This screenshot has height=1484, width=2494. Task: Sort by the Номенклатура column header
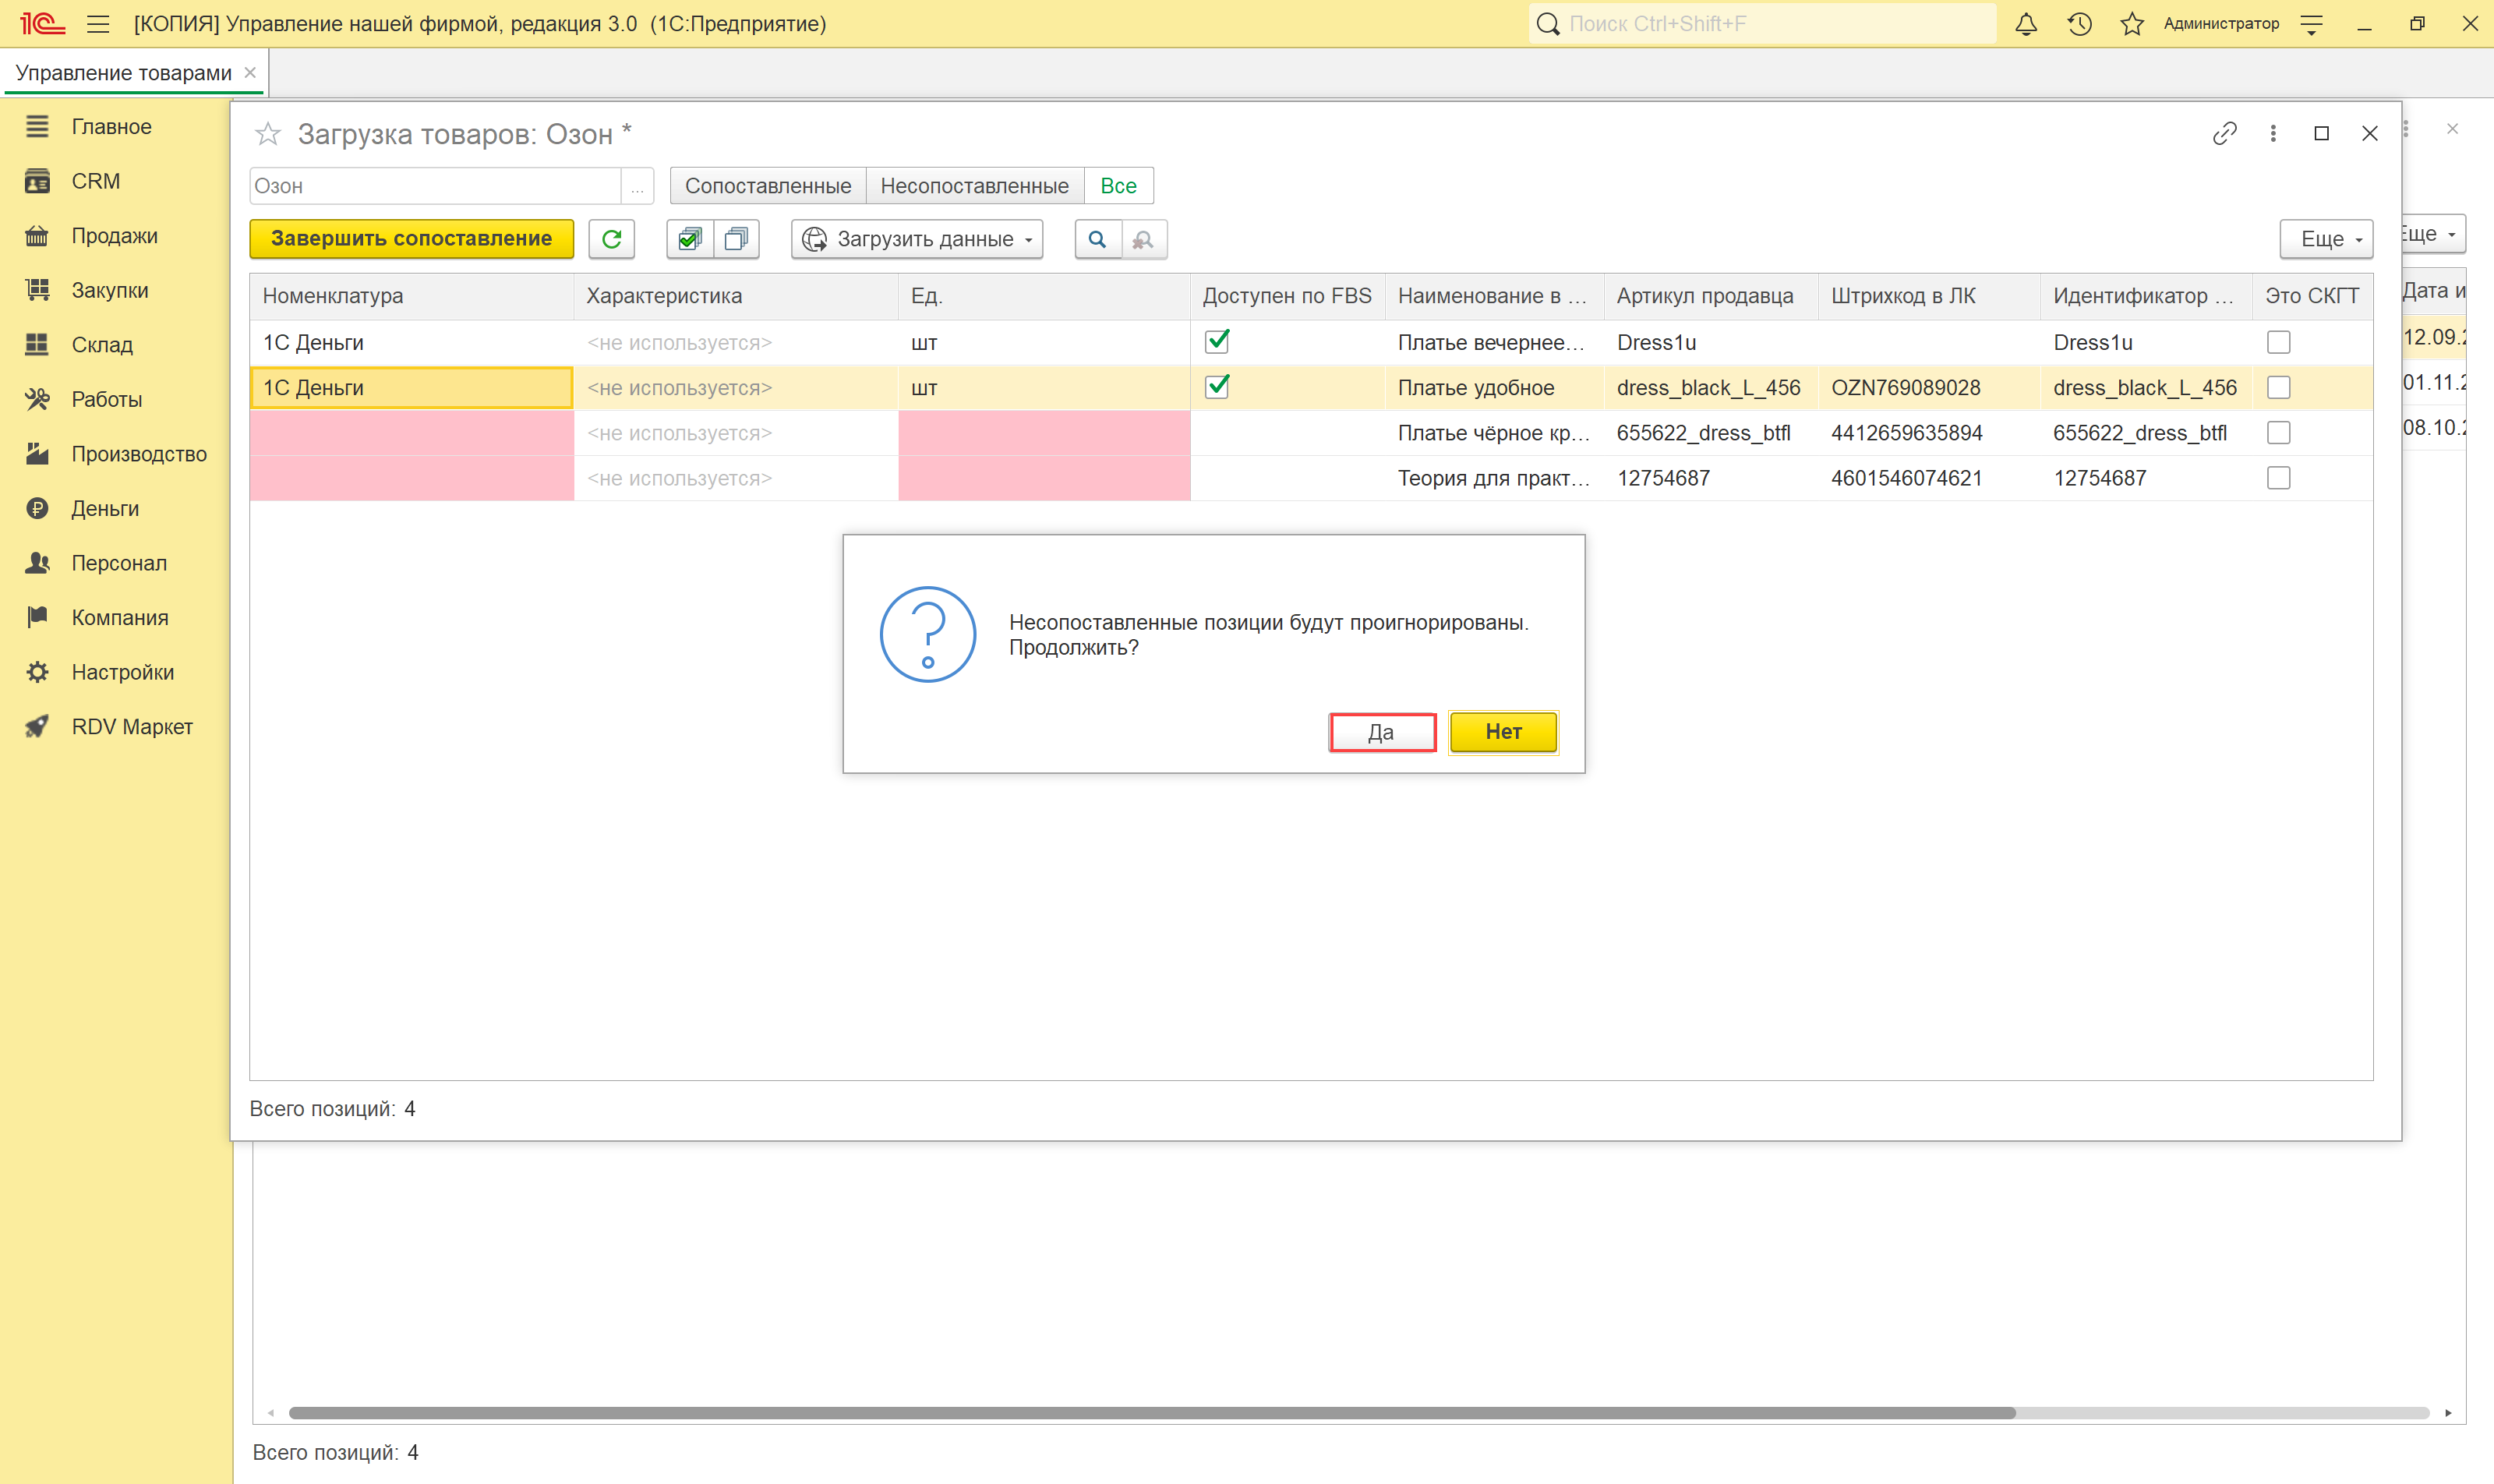point(411,296)
